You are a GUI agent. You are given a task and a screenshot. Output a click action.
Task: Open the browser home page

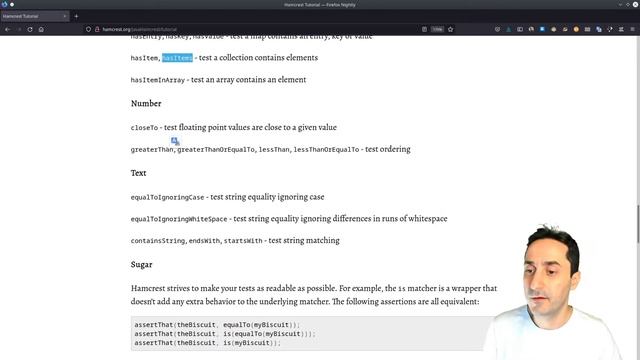pos(41,29)
